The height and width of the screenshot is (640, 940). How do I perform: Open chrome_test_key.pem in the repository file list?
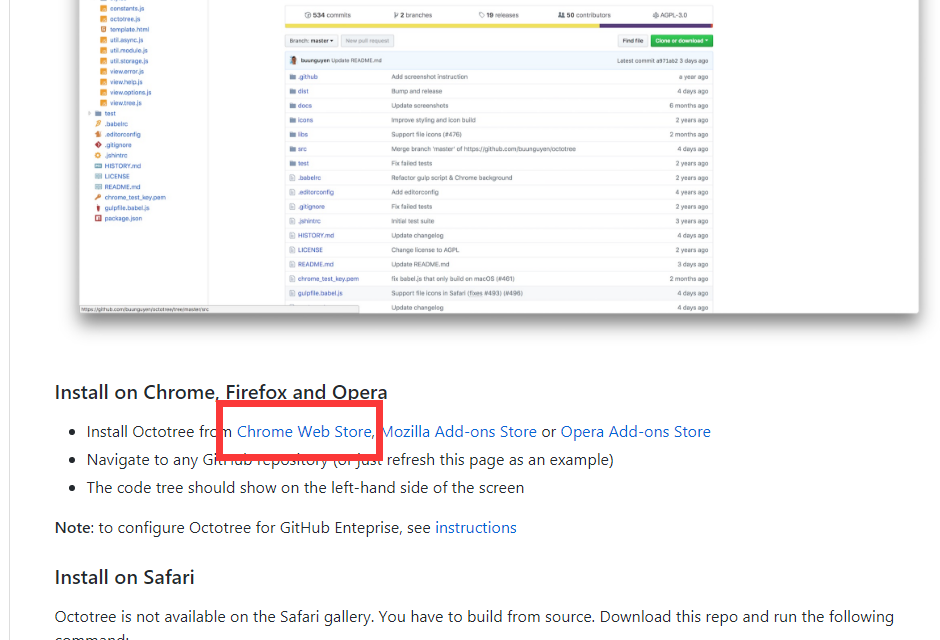click(329, 279)
